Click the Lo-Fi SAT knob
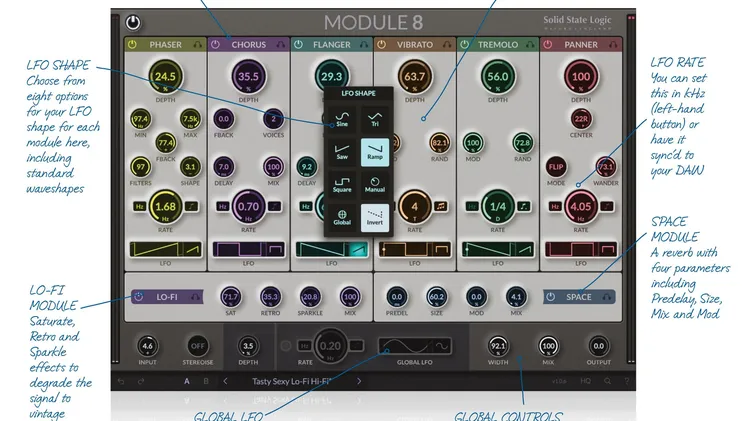Image resolution: width=750 pixels, height=421 pixels. point(231,297)
